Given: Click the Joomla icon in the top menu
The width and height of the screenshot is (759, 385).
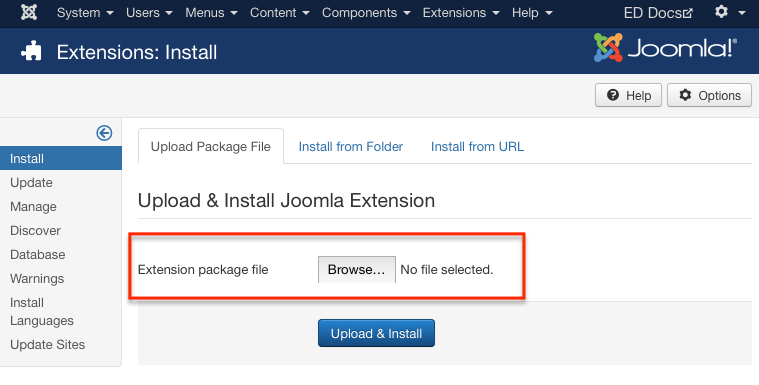Looking at the screenshot, I should tap(29, 13).
